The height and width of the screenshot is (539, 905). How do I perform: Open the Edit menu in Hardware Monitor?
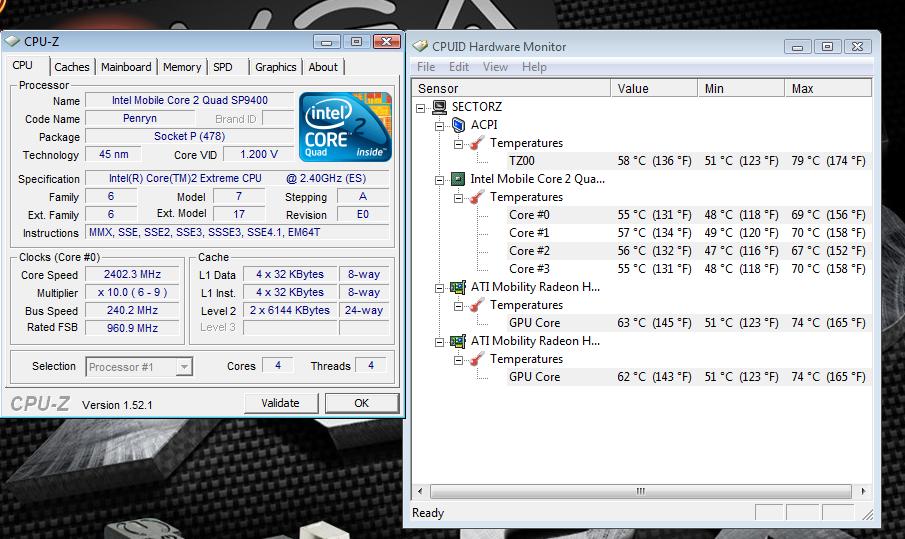coord(459,67)
